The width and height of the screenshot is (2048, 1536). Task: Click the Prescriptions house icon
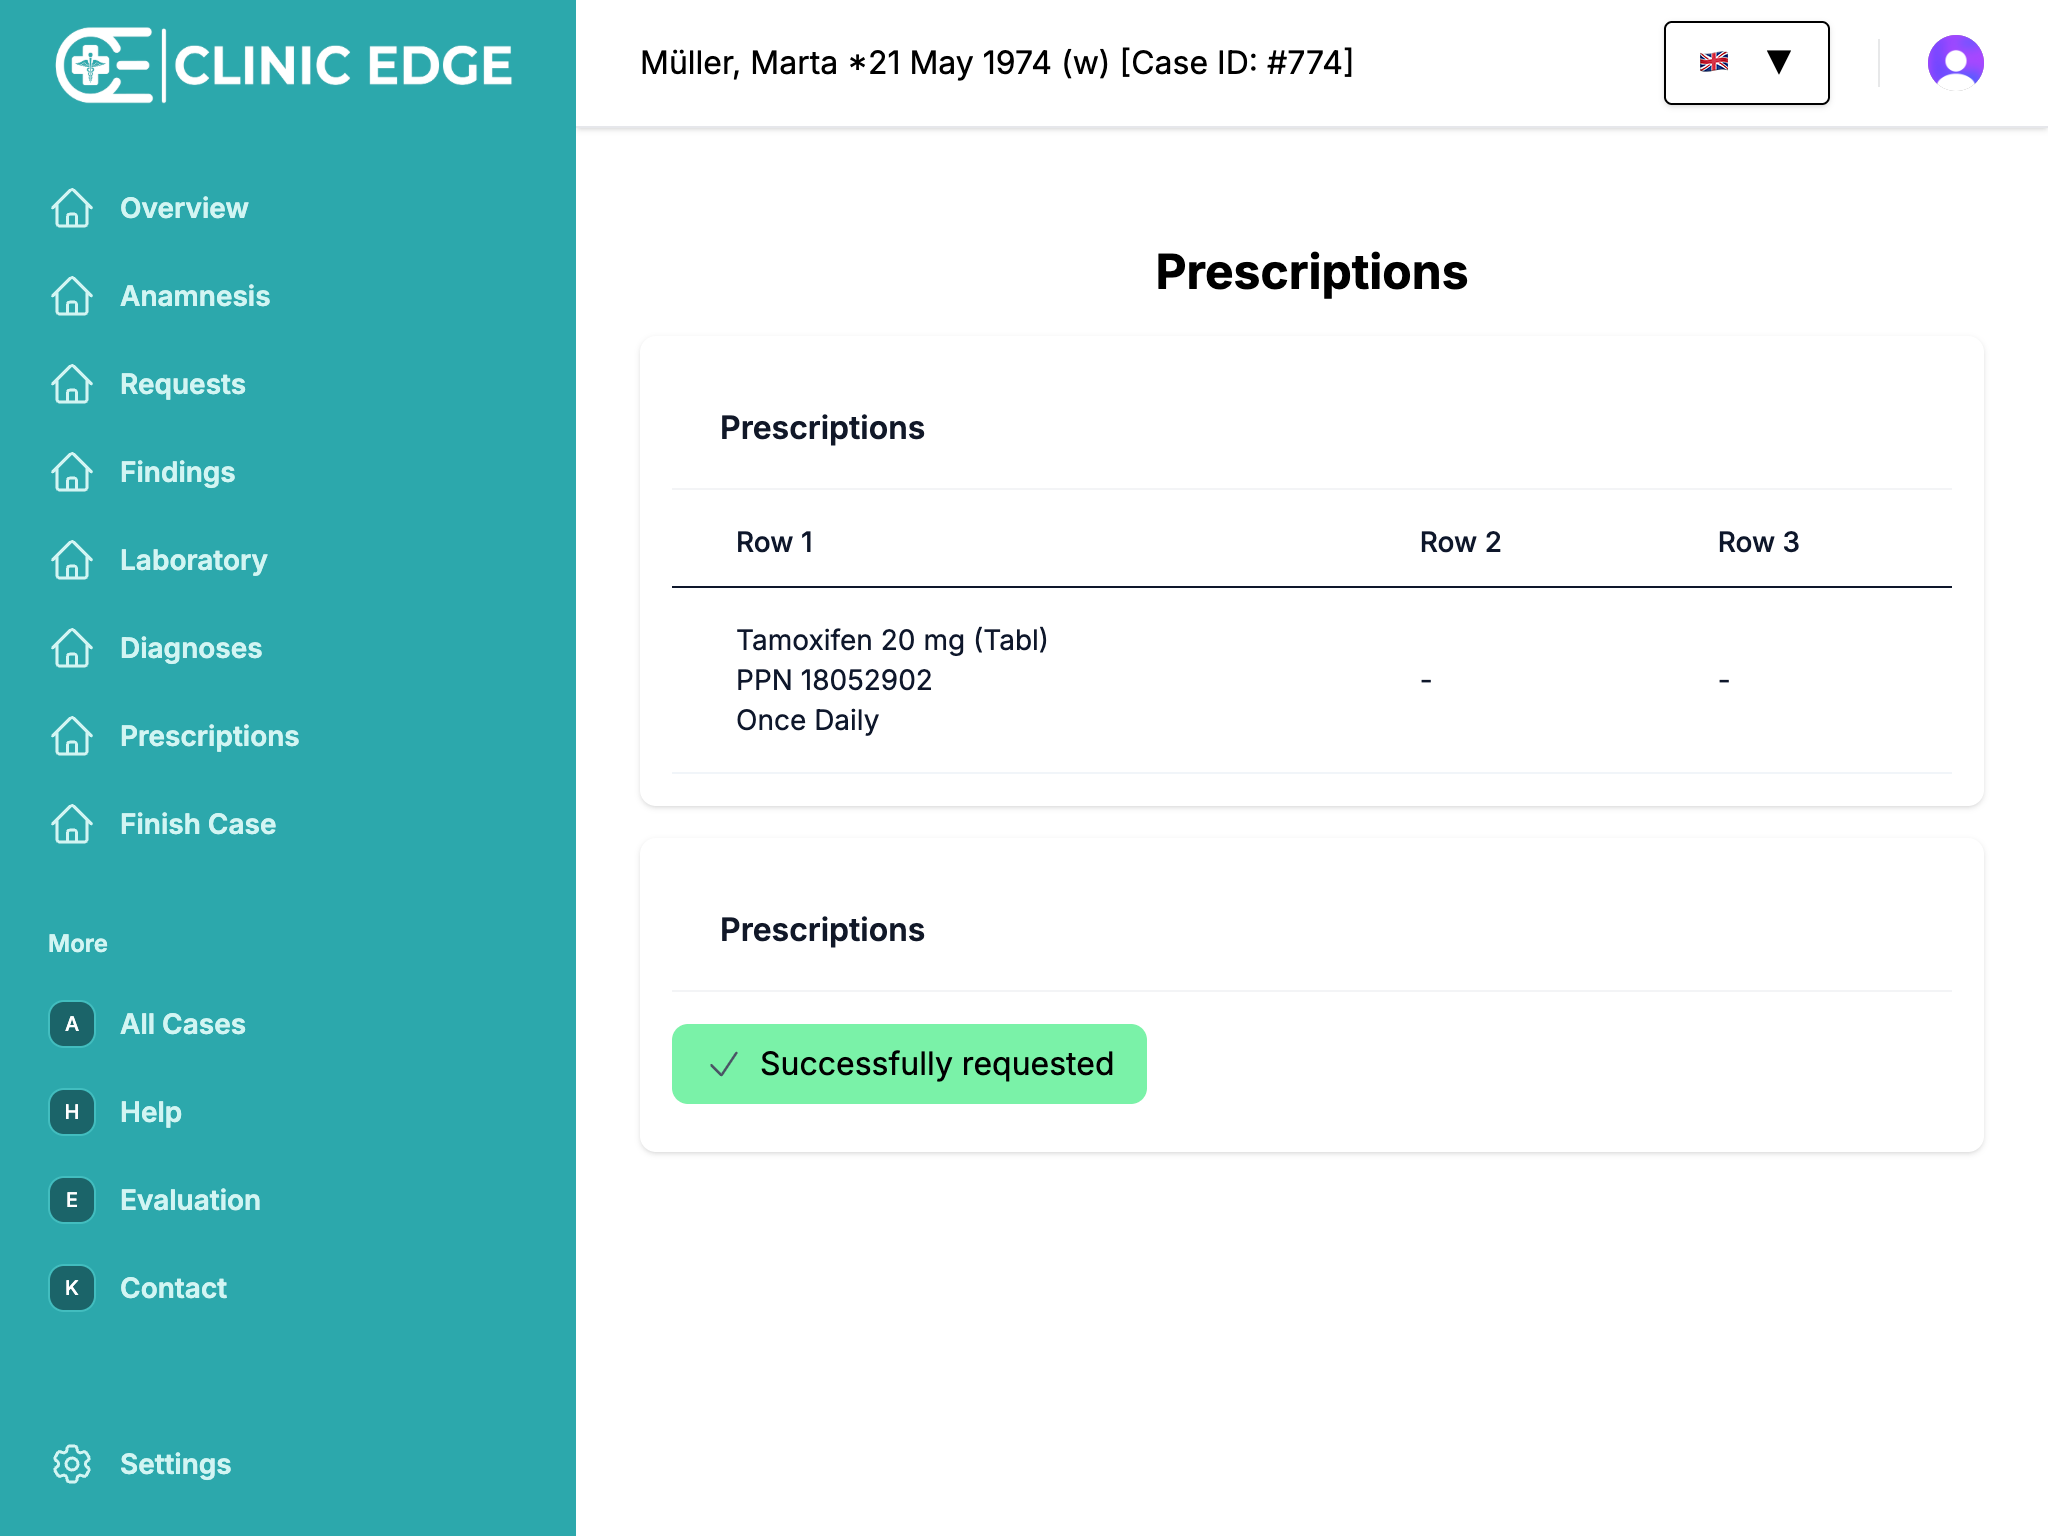[x=71, y=736]
